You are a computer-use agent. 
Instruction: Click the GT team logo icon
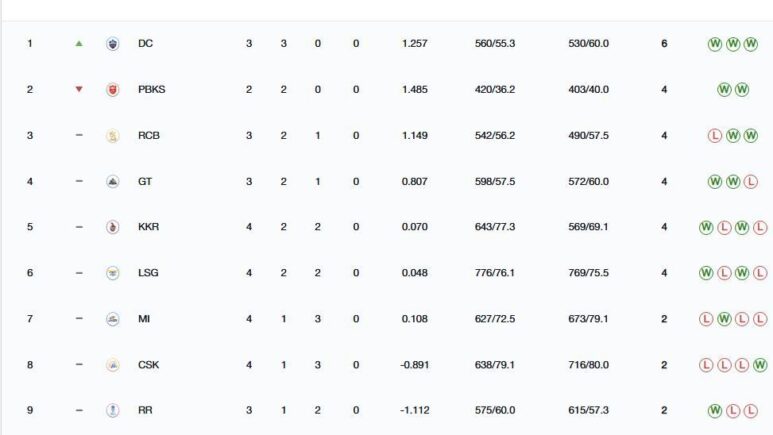[112, 182]
